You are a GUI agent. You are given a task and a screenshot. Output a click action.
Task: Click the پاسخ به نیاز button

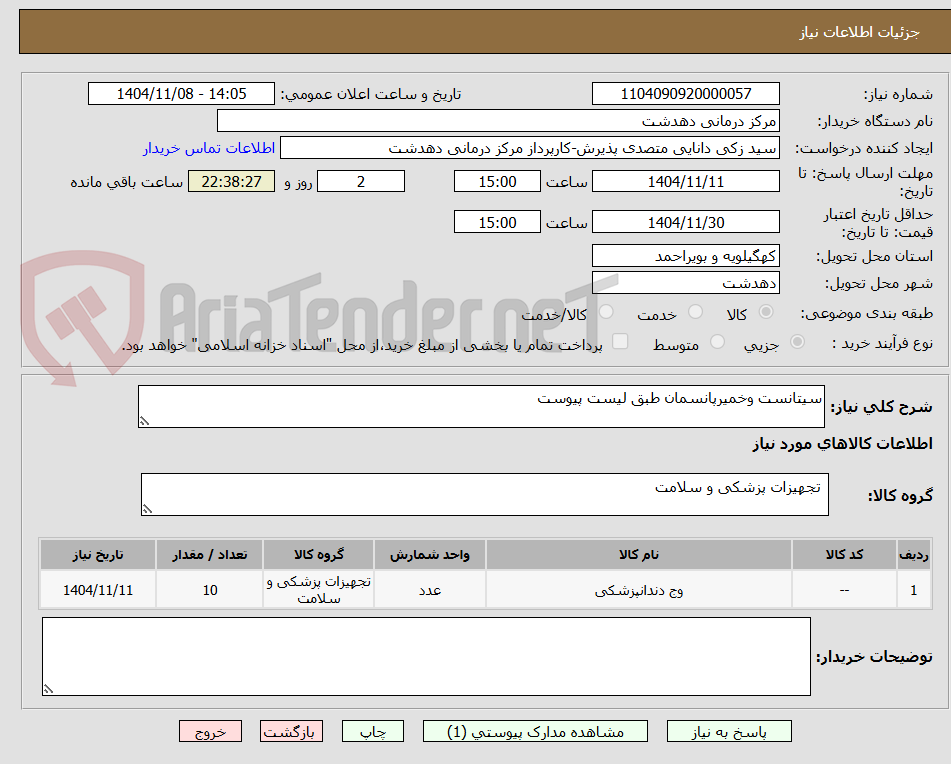point(729,731)
